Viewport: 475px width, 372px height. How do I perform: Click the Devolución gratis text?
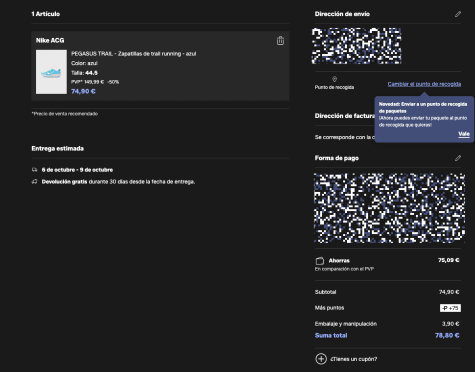64,182
